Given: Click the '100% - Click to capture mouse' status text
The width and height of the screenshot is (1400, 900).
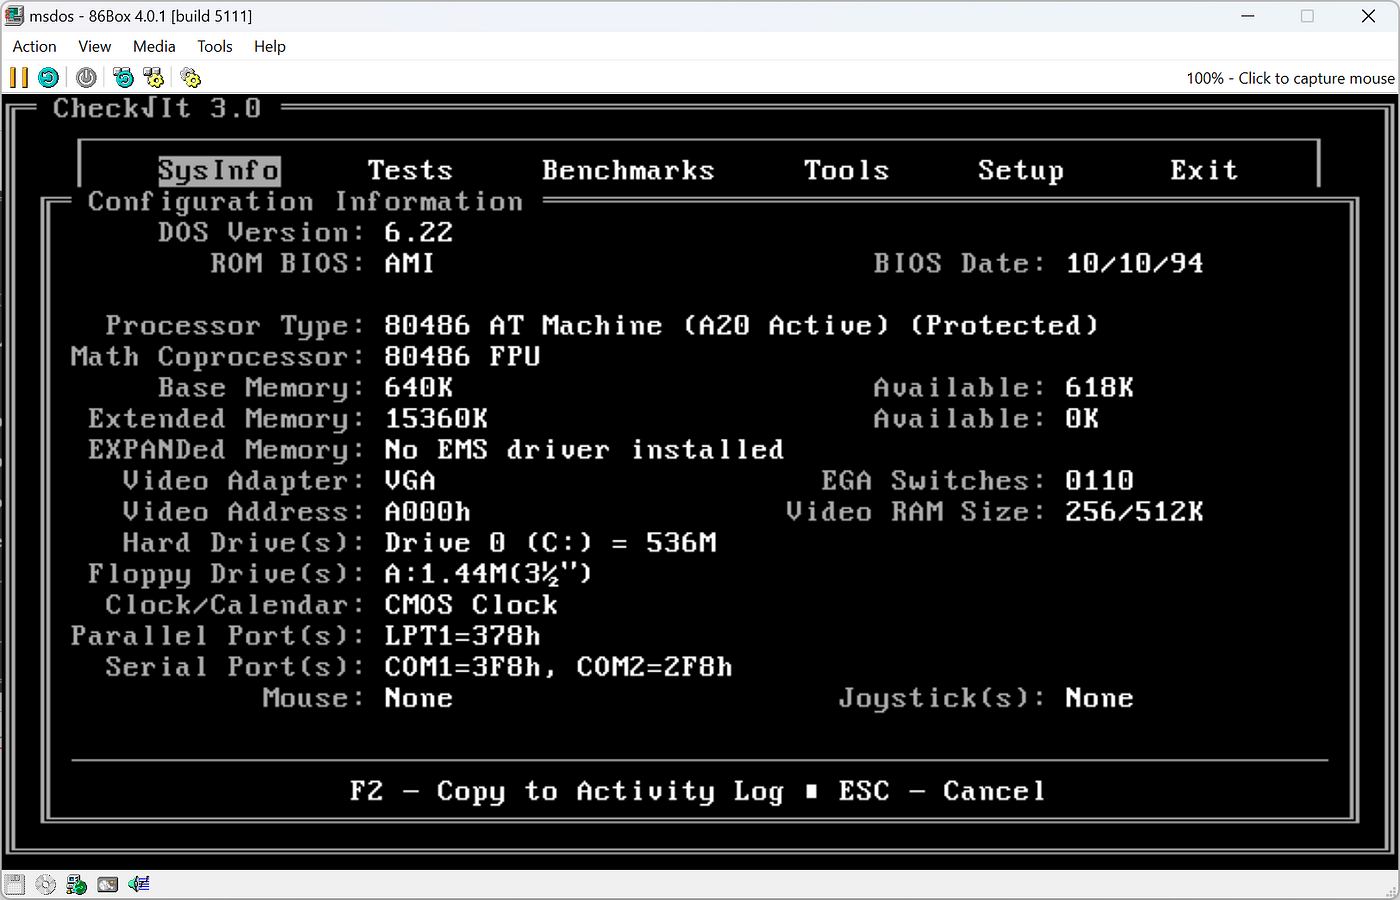Looking at the screenshot, I should (x=1290, y=78).
